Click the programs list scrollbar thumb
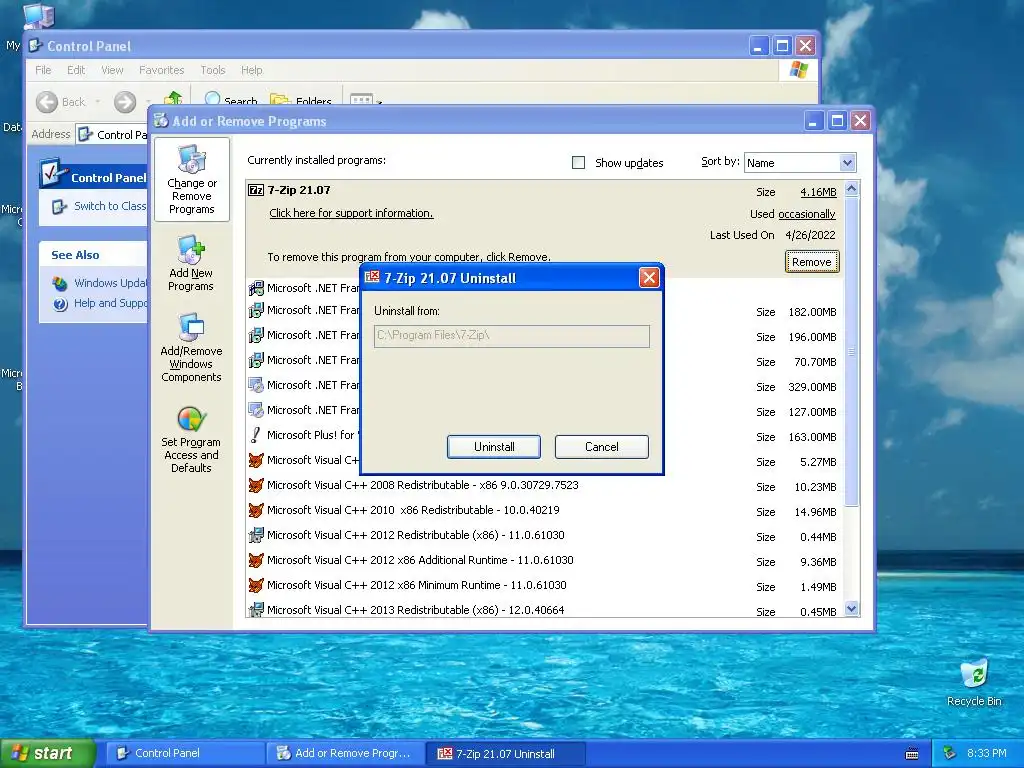1024x768 pixels. [x=851, y=351]
